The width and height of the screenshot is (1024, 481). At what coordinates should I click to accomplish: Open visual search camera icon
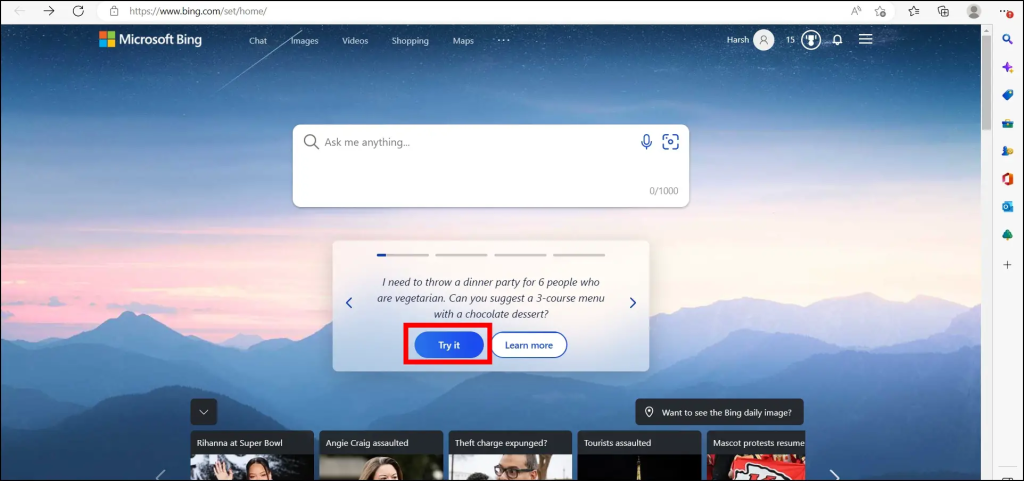tap(670, 142)
